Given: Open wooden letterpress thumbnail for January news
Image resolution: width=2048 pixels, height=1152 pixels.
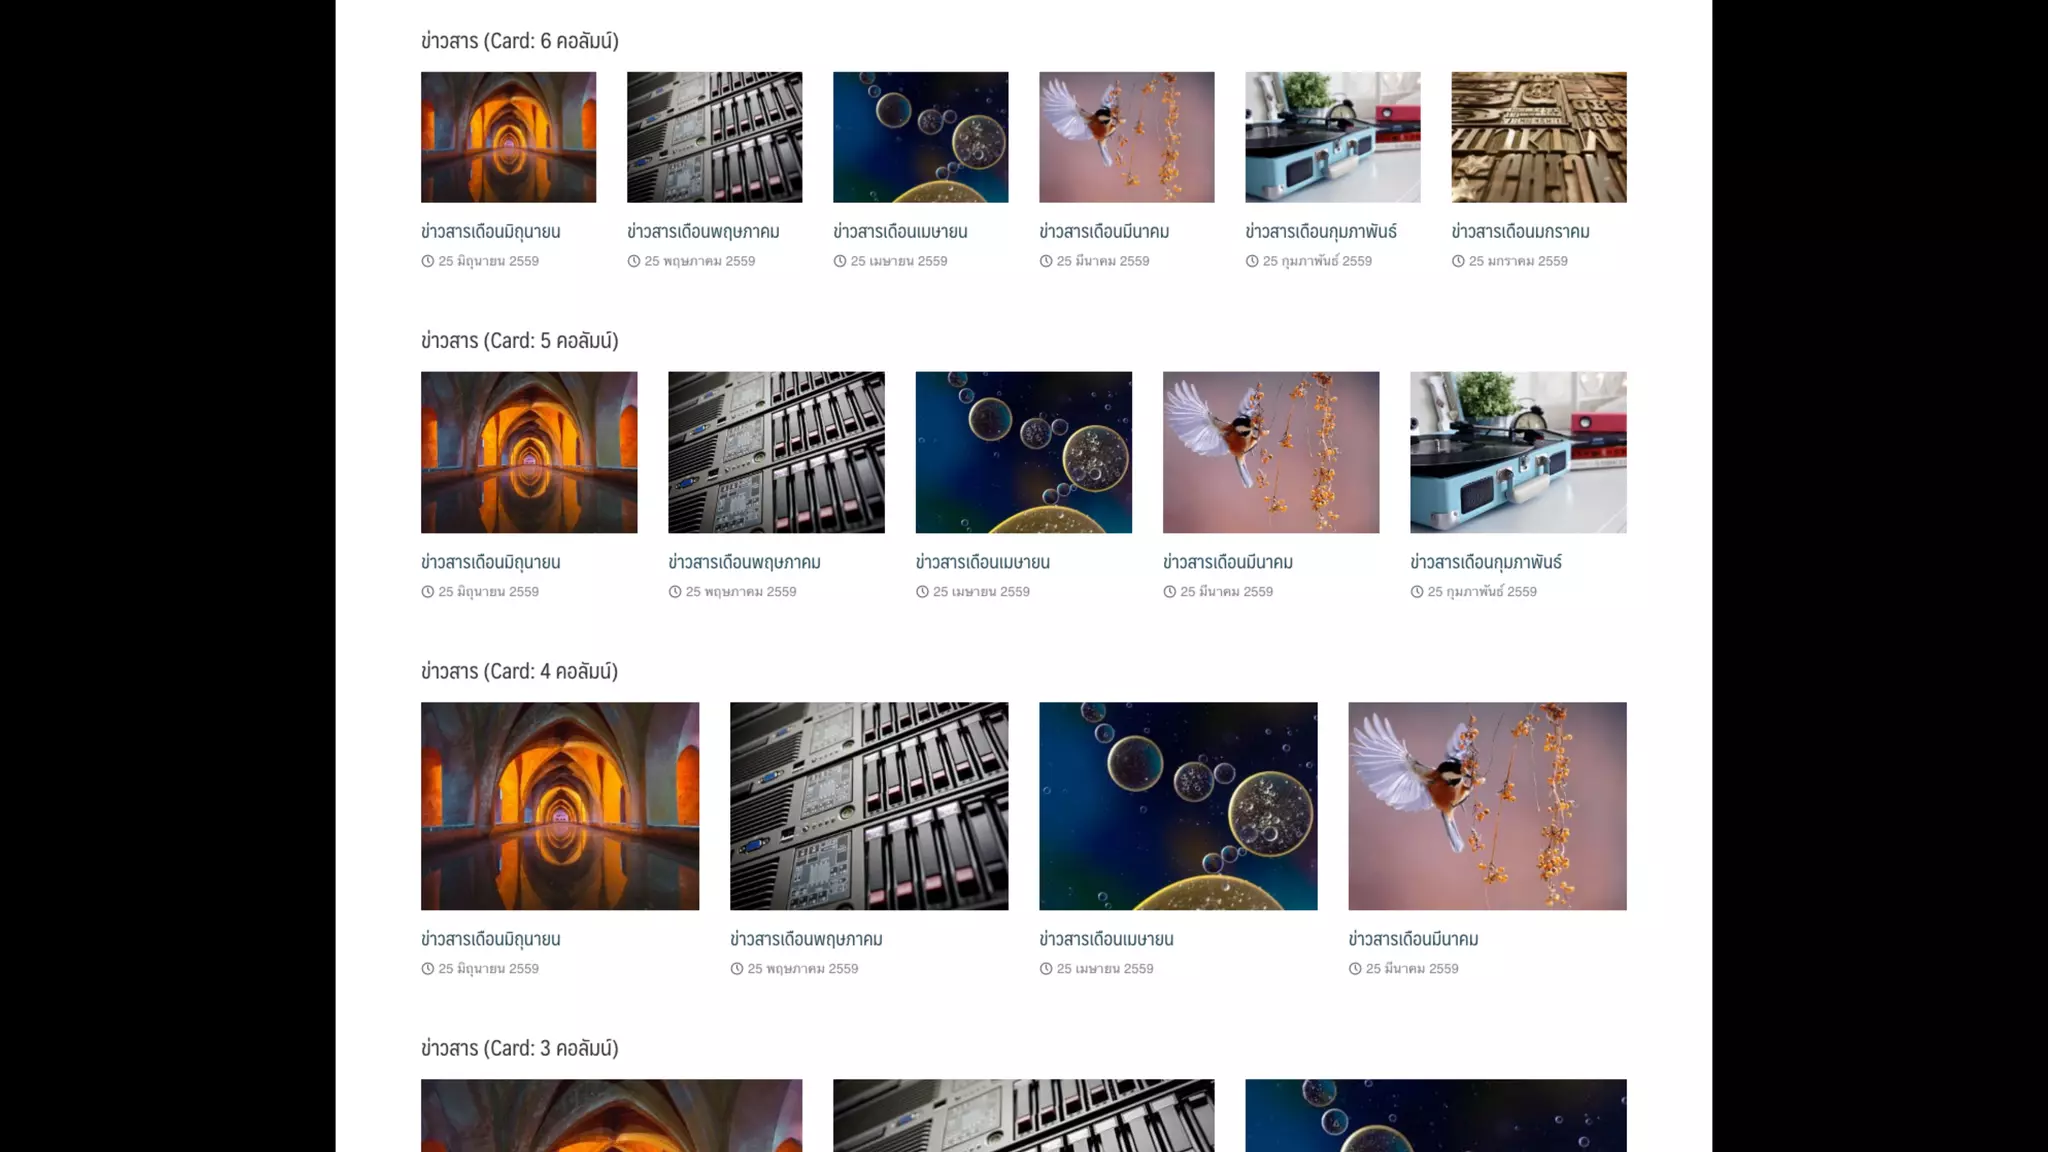Looking at the screenshot, I should [1538, 137].
